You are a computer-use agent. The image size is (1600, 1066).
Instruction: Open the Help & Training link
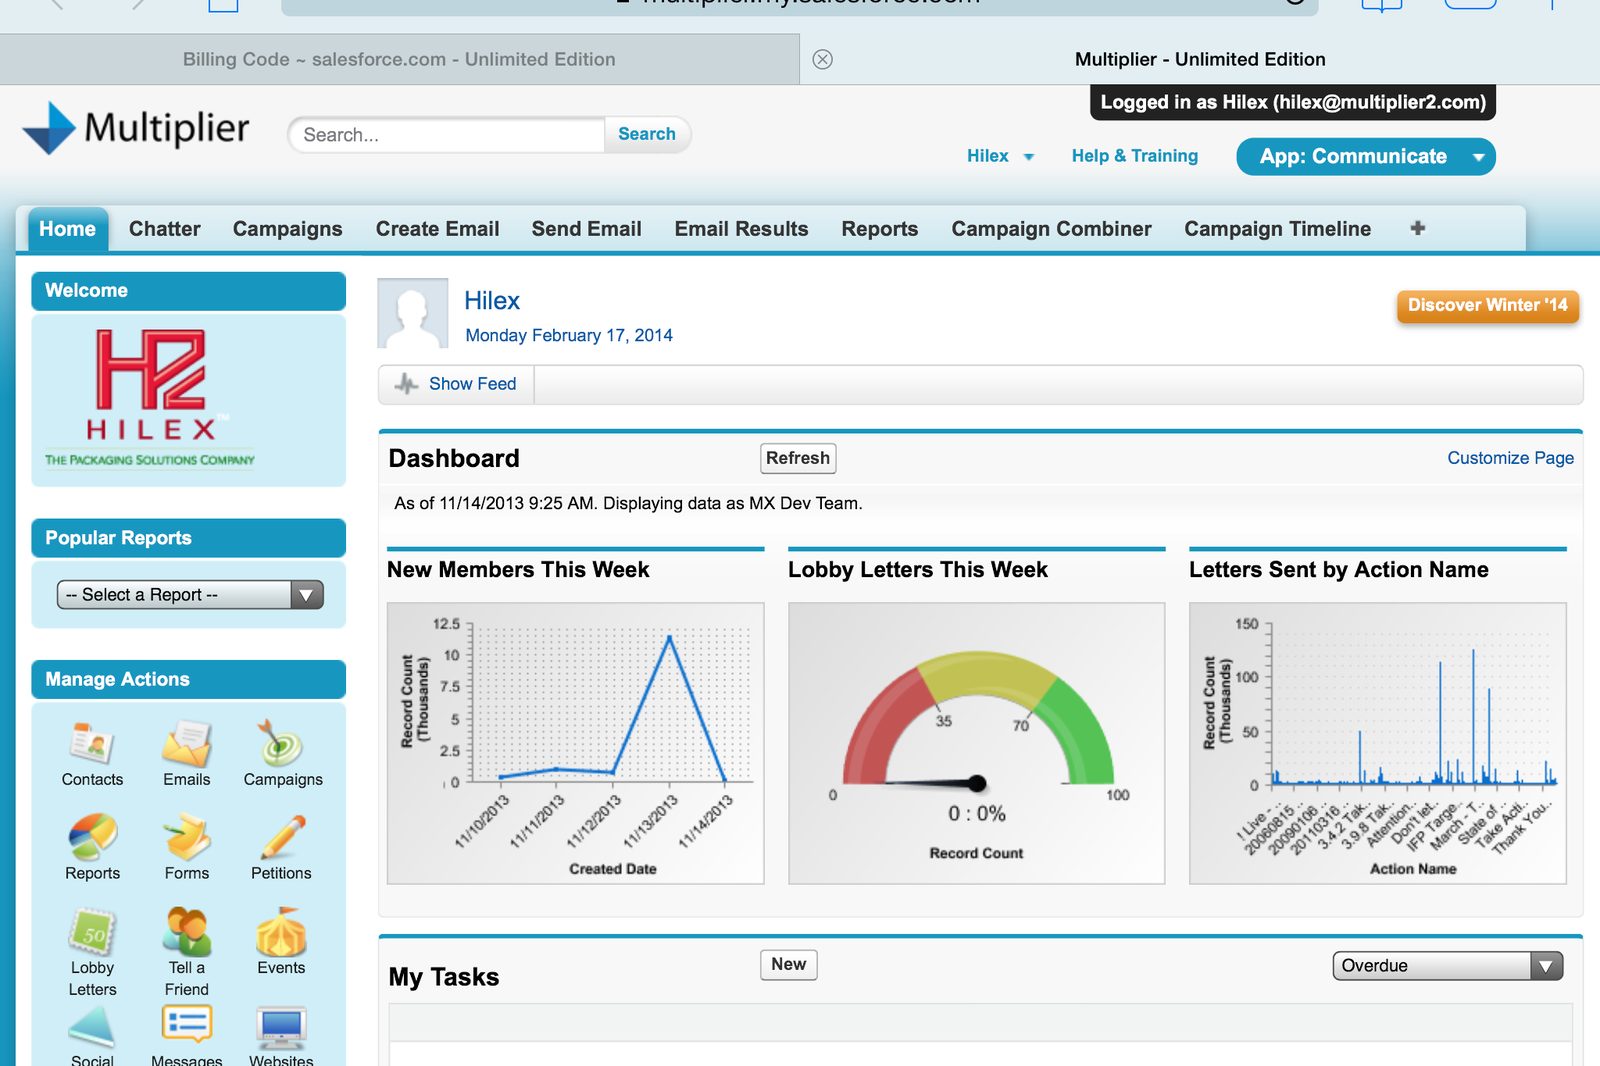[x=1135, y=156]
